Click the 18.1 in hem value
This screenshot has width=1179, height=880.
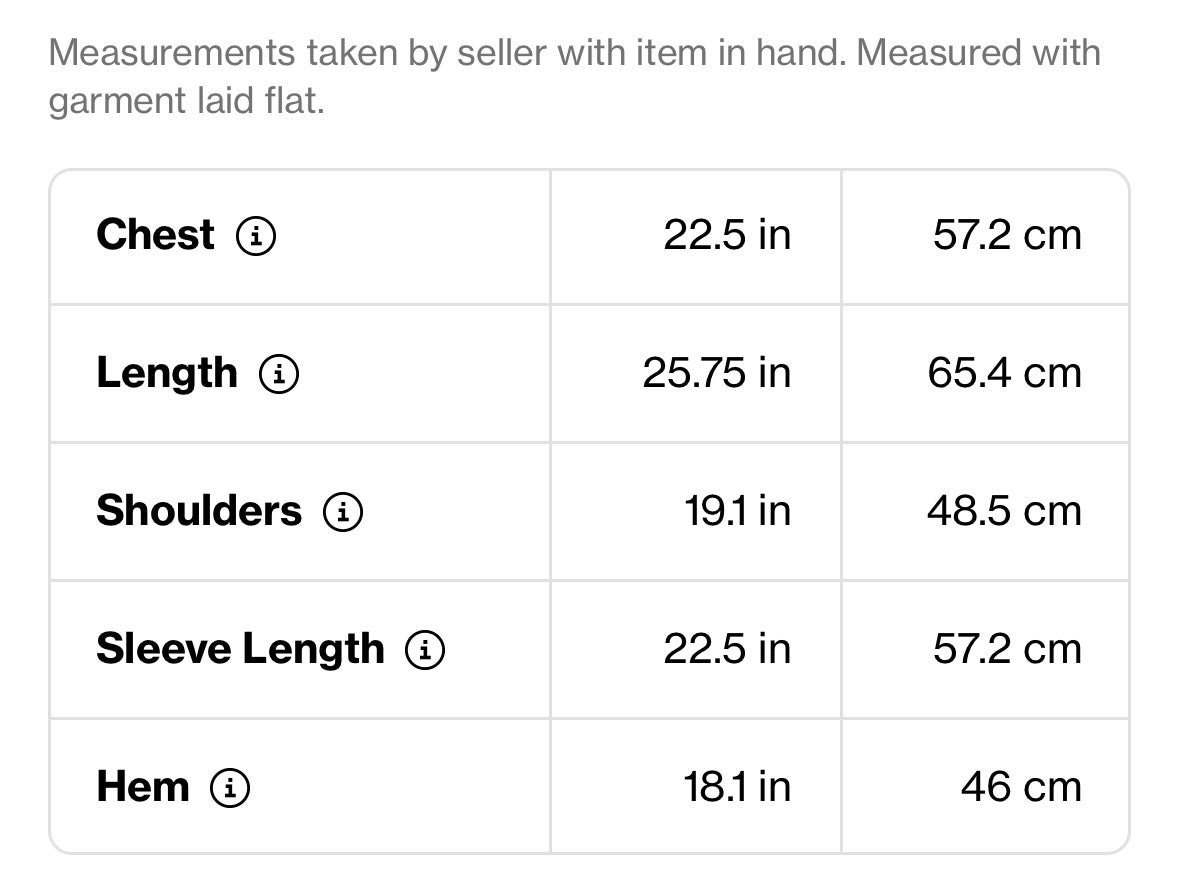coord(738,787)
